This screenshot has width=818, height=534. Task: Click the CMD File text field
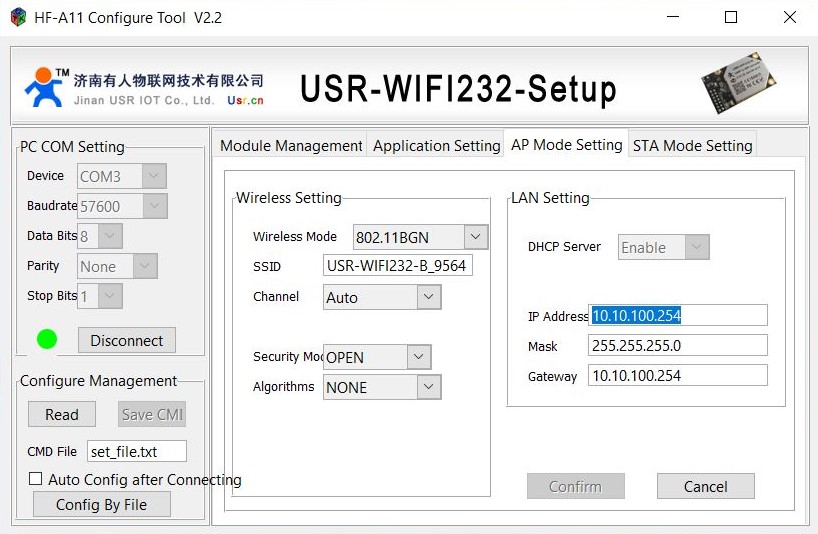[137, 452]
